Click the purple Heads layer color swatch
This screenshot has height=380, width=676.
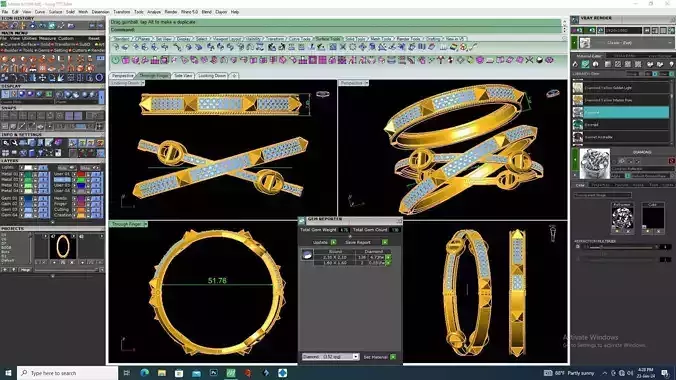[x=81, y=198]
